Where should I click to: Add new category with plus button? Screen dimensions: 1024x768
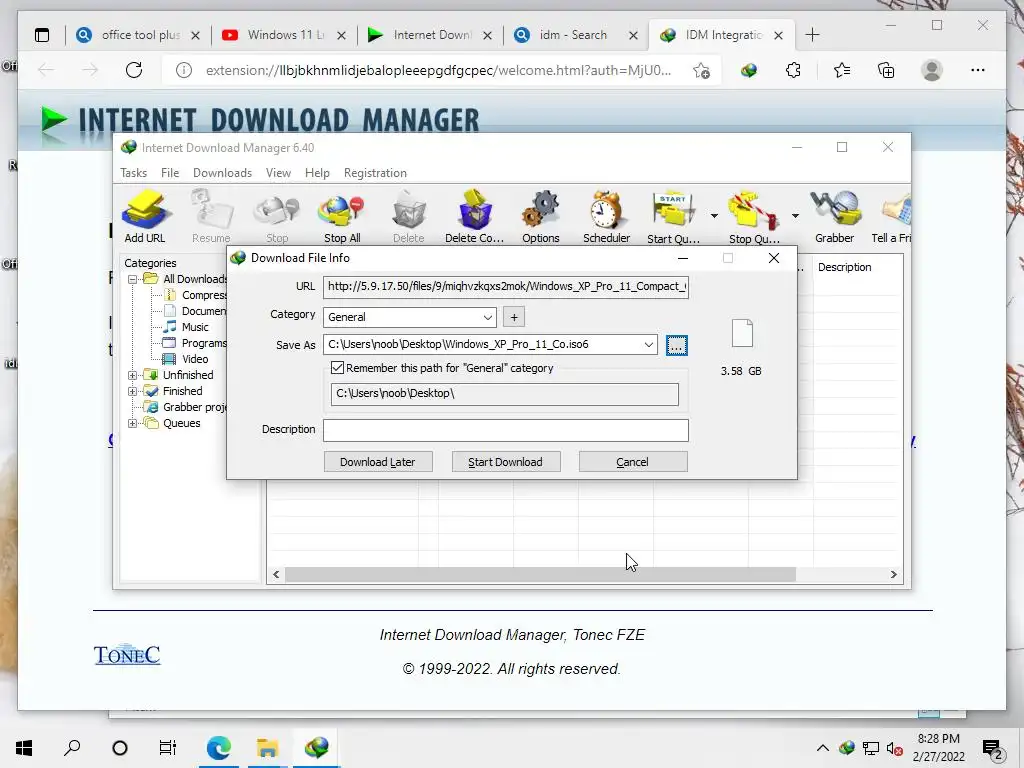tap(514, 317)
